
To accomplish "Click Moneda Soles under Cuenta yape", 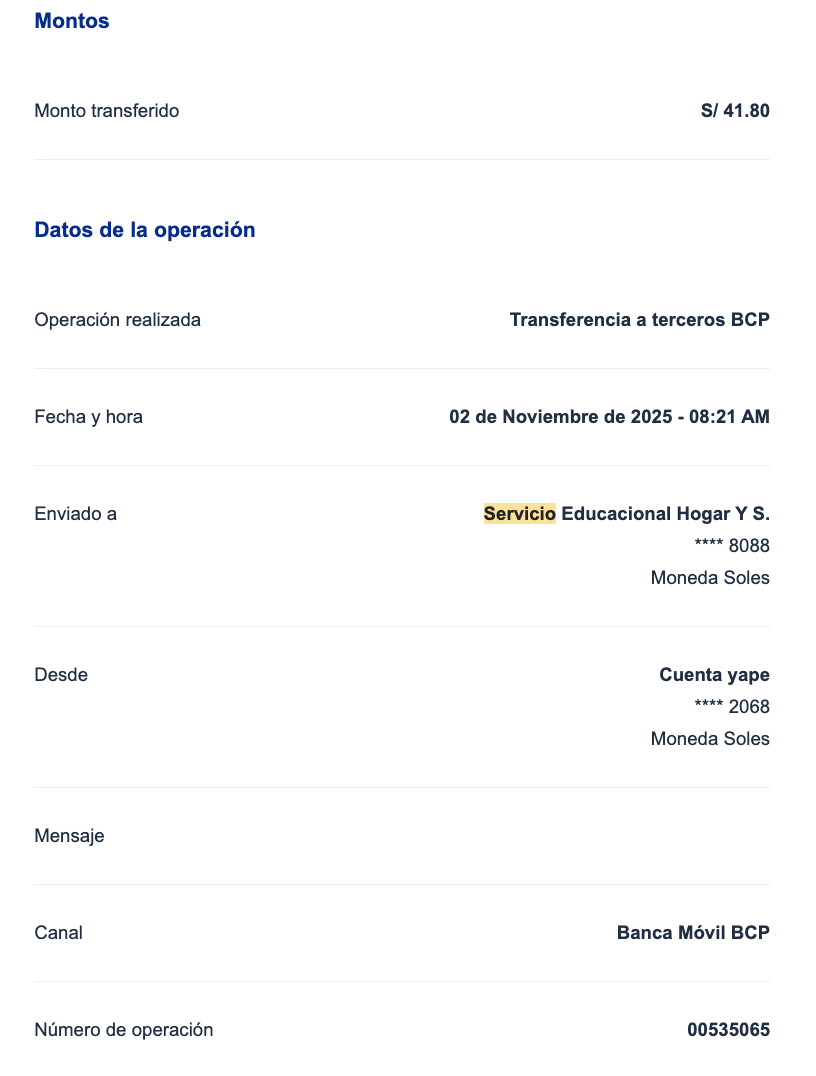I will tap(710, 739).
